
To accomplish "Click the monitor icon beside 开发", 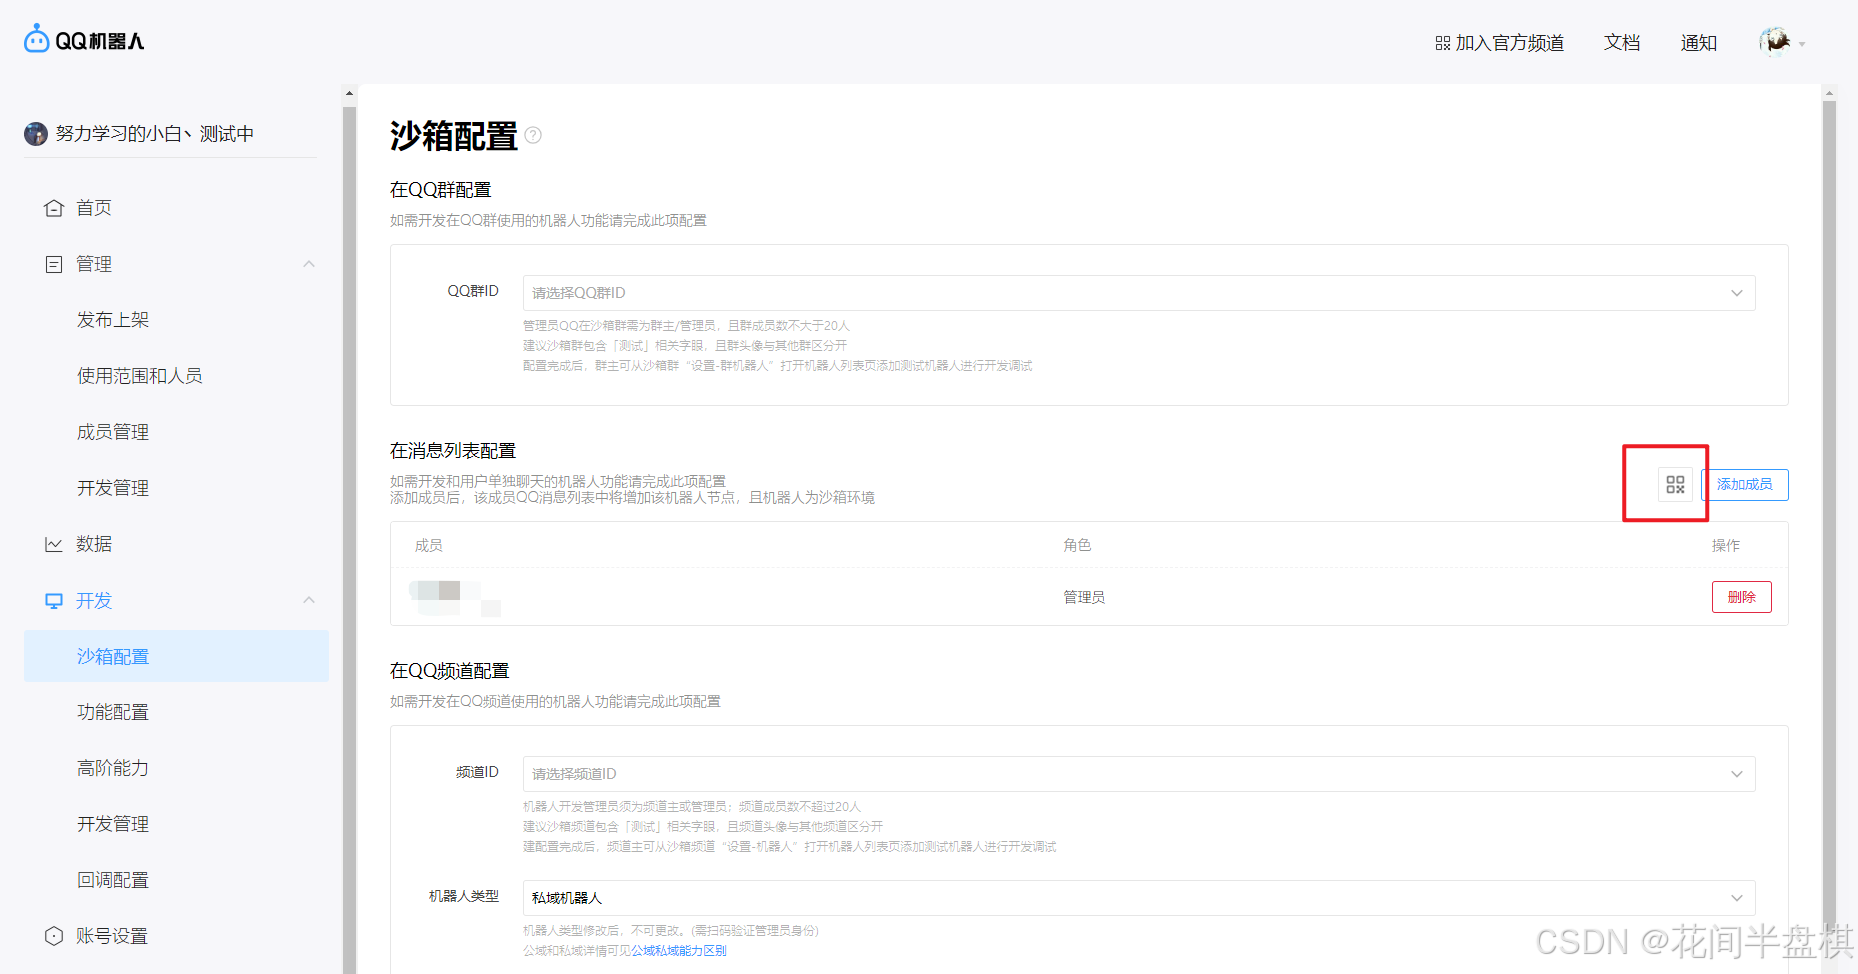I will [x=54, y=601].
